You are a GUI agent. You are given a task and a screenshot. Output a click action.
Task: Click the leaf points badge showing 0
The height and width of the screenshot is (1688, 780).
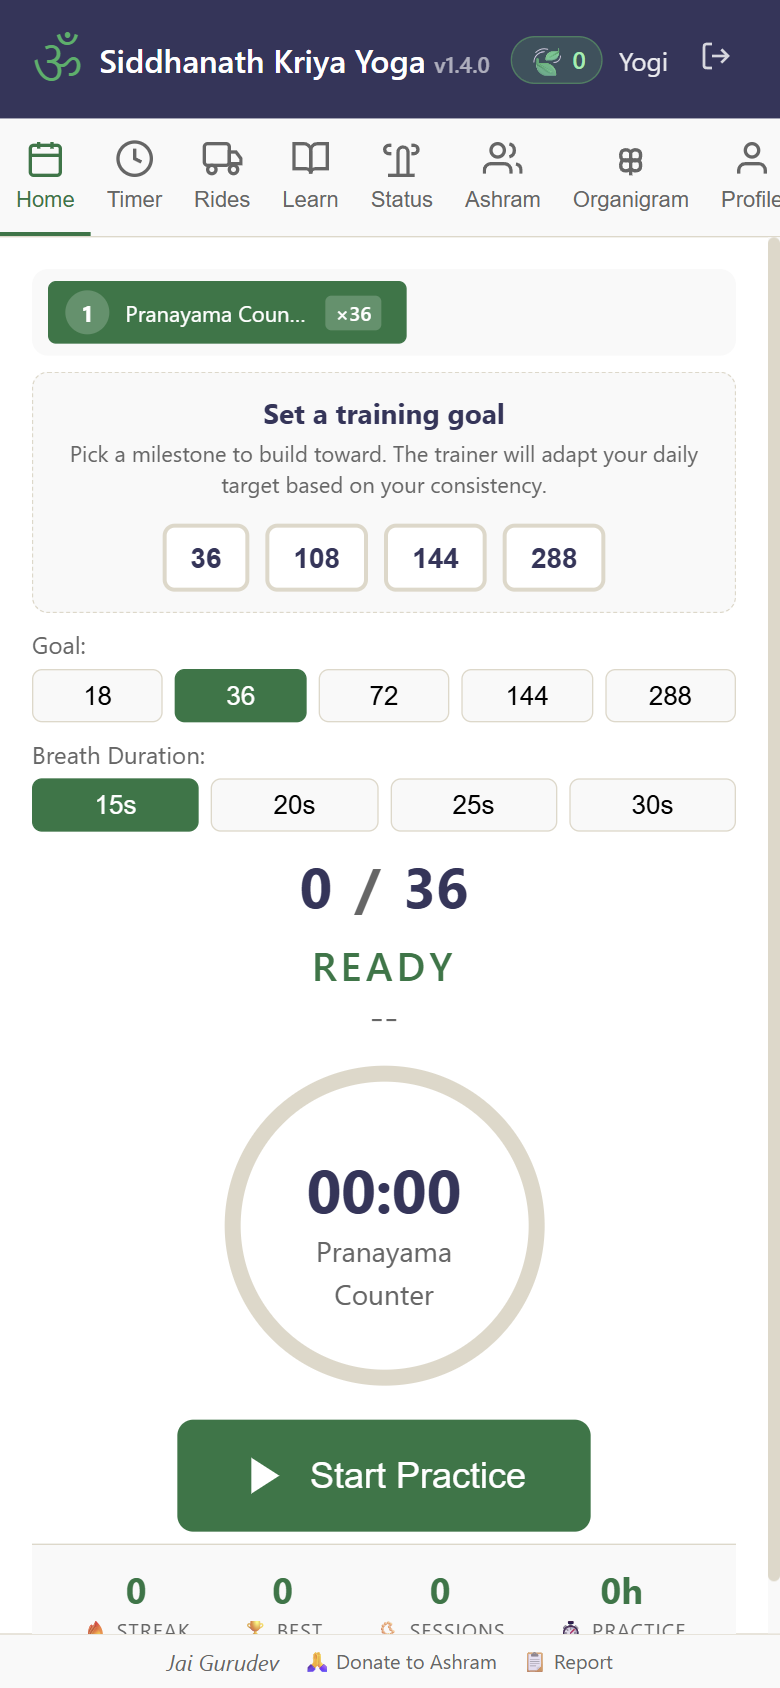[556, 60]
